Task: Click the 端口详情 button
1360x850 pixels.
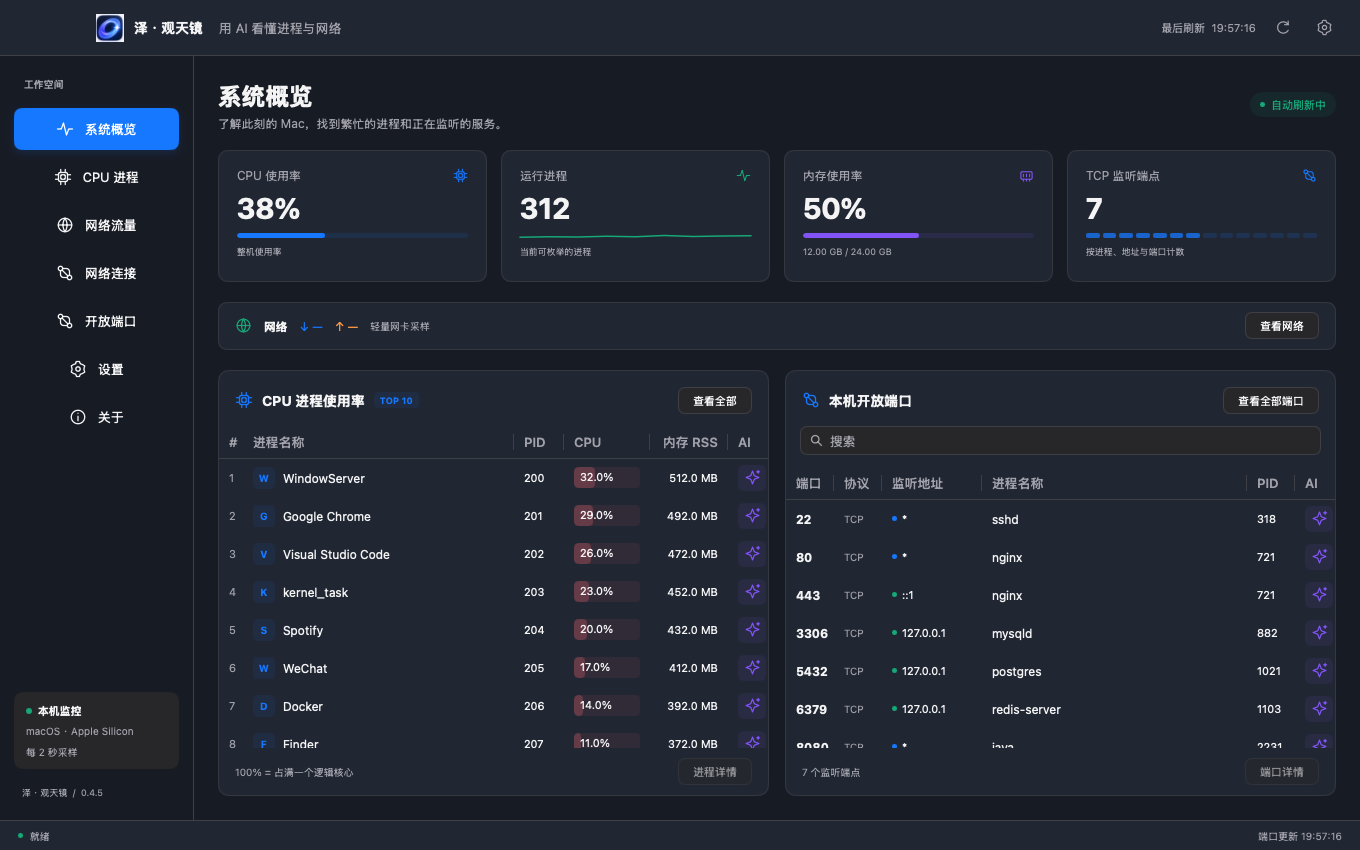Action: click(1281, 772)
